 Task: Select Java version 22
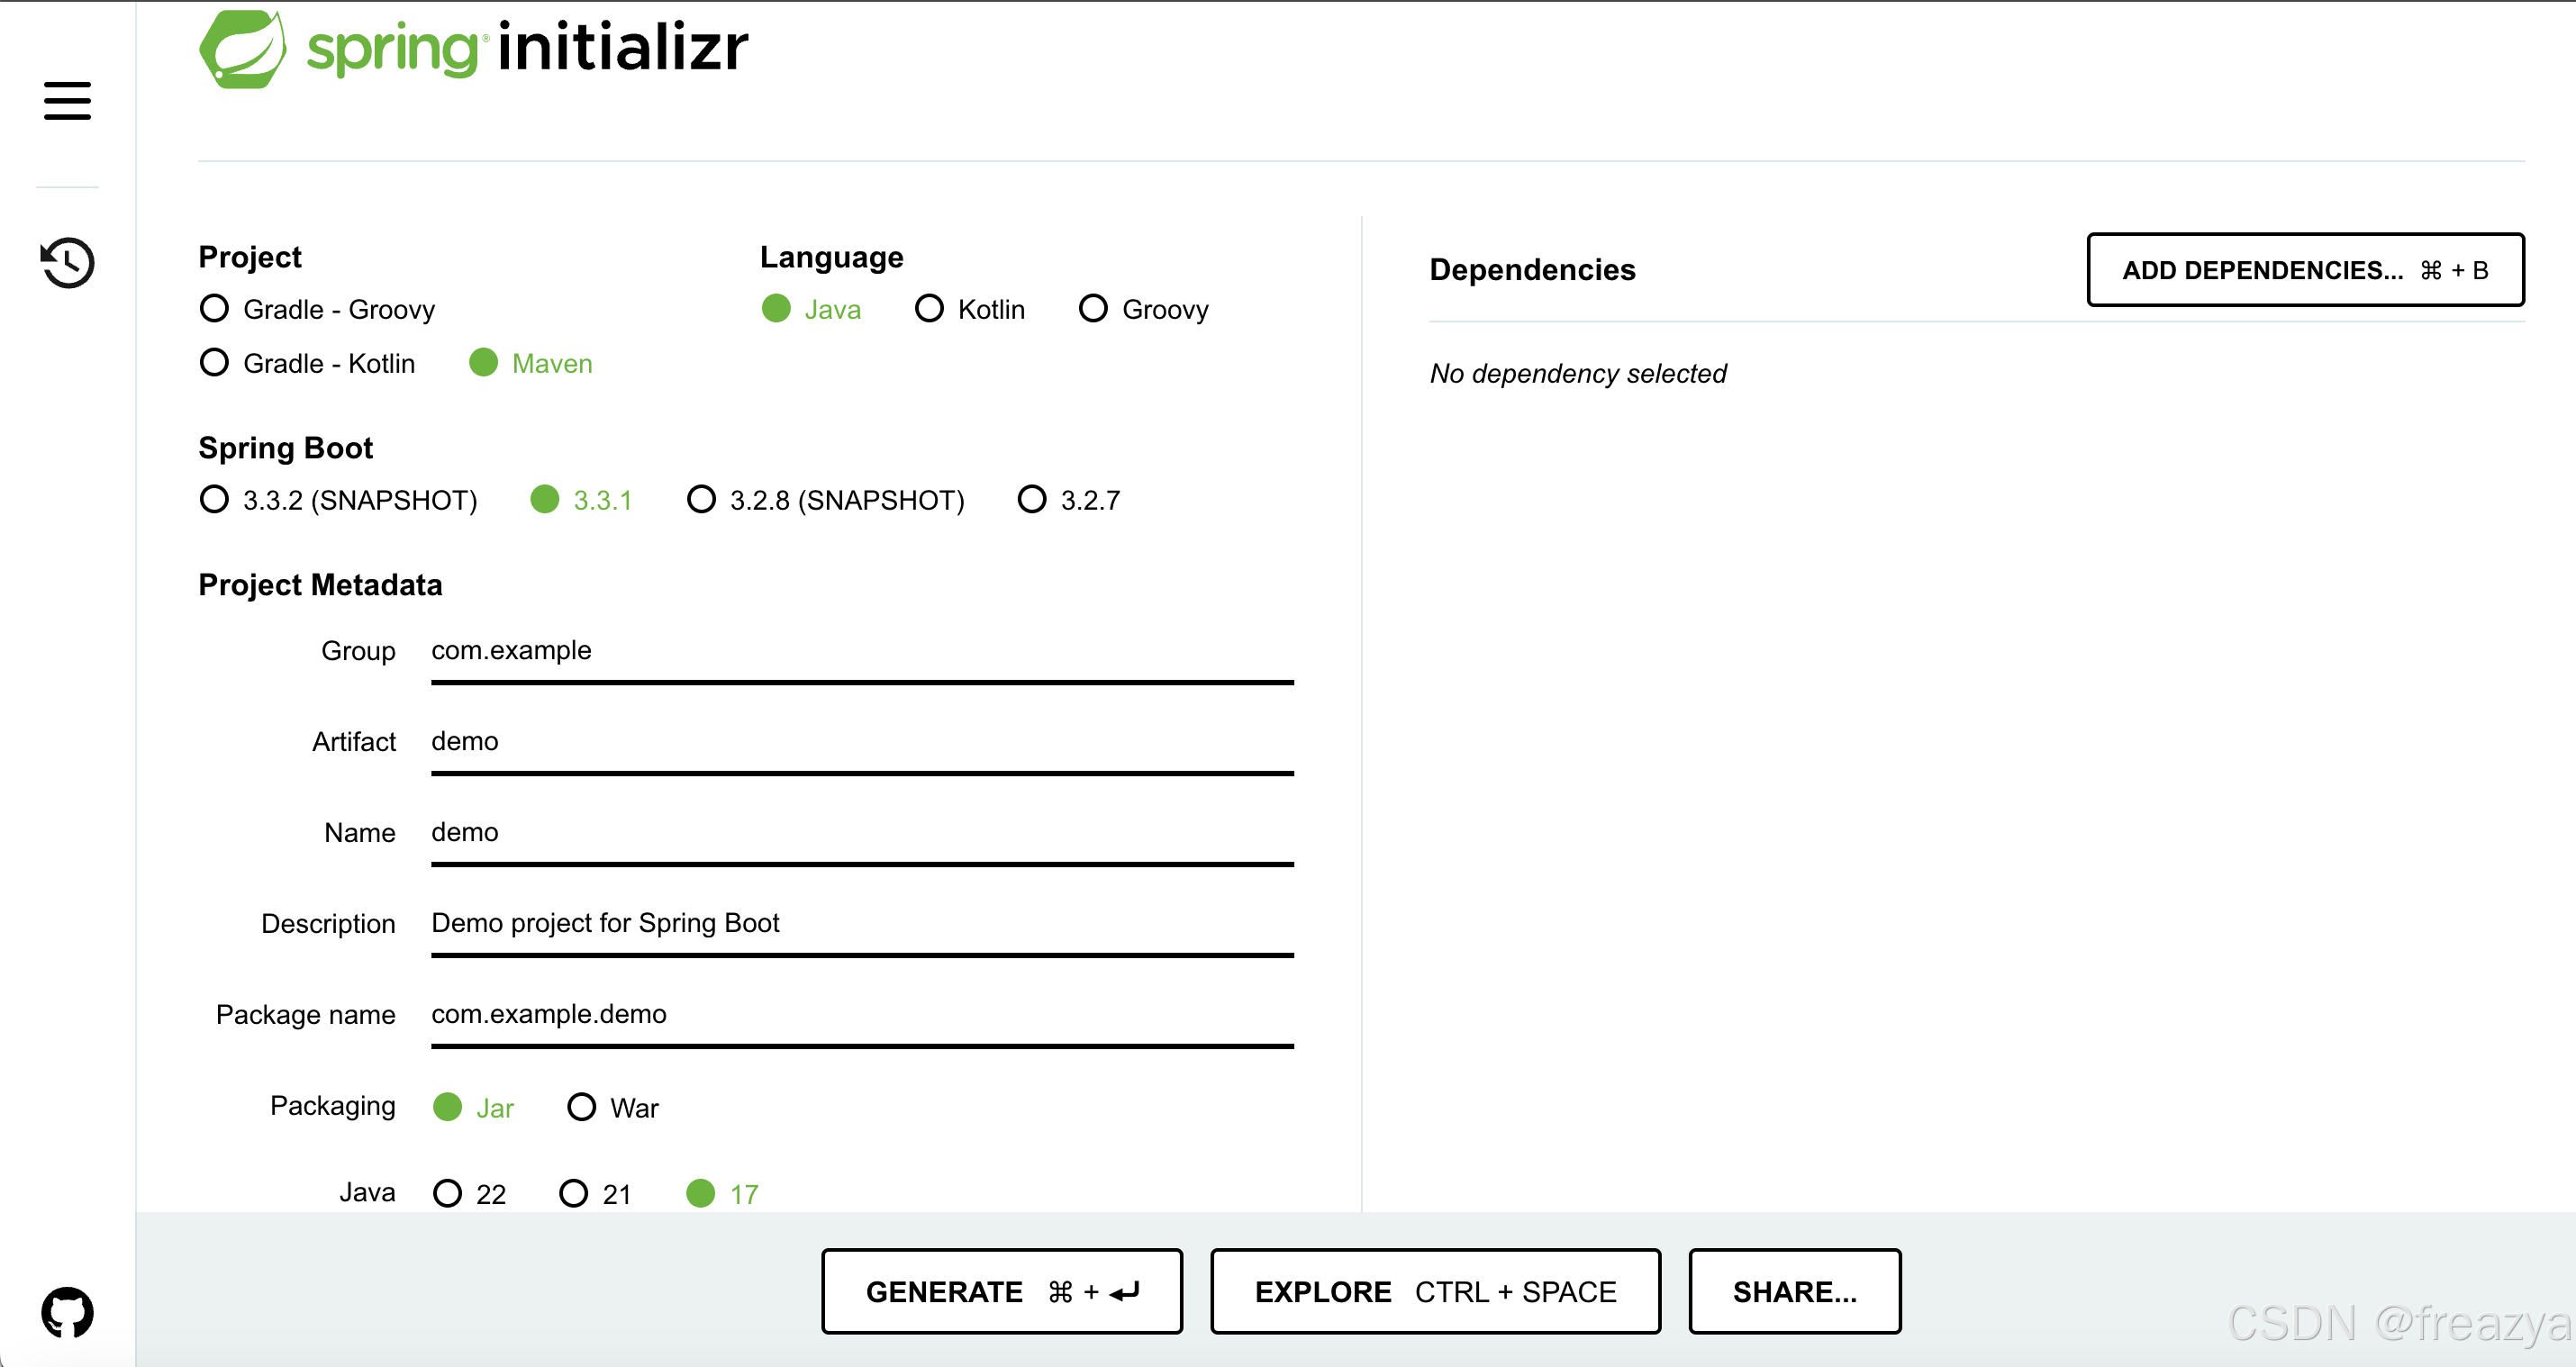click(447, 1194)
